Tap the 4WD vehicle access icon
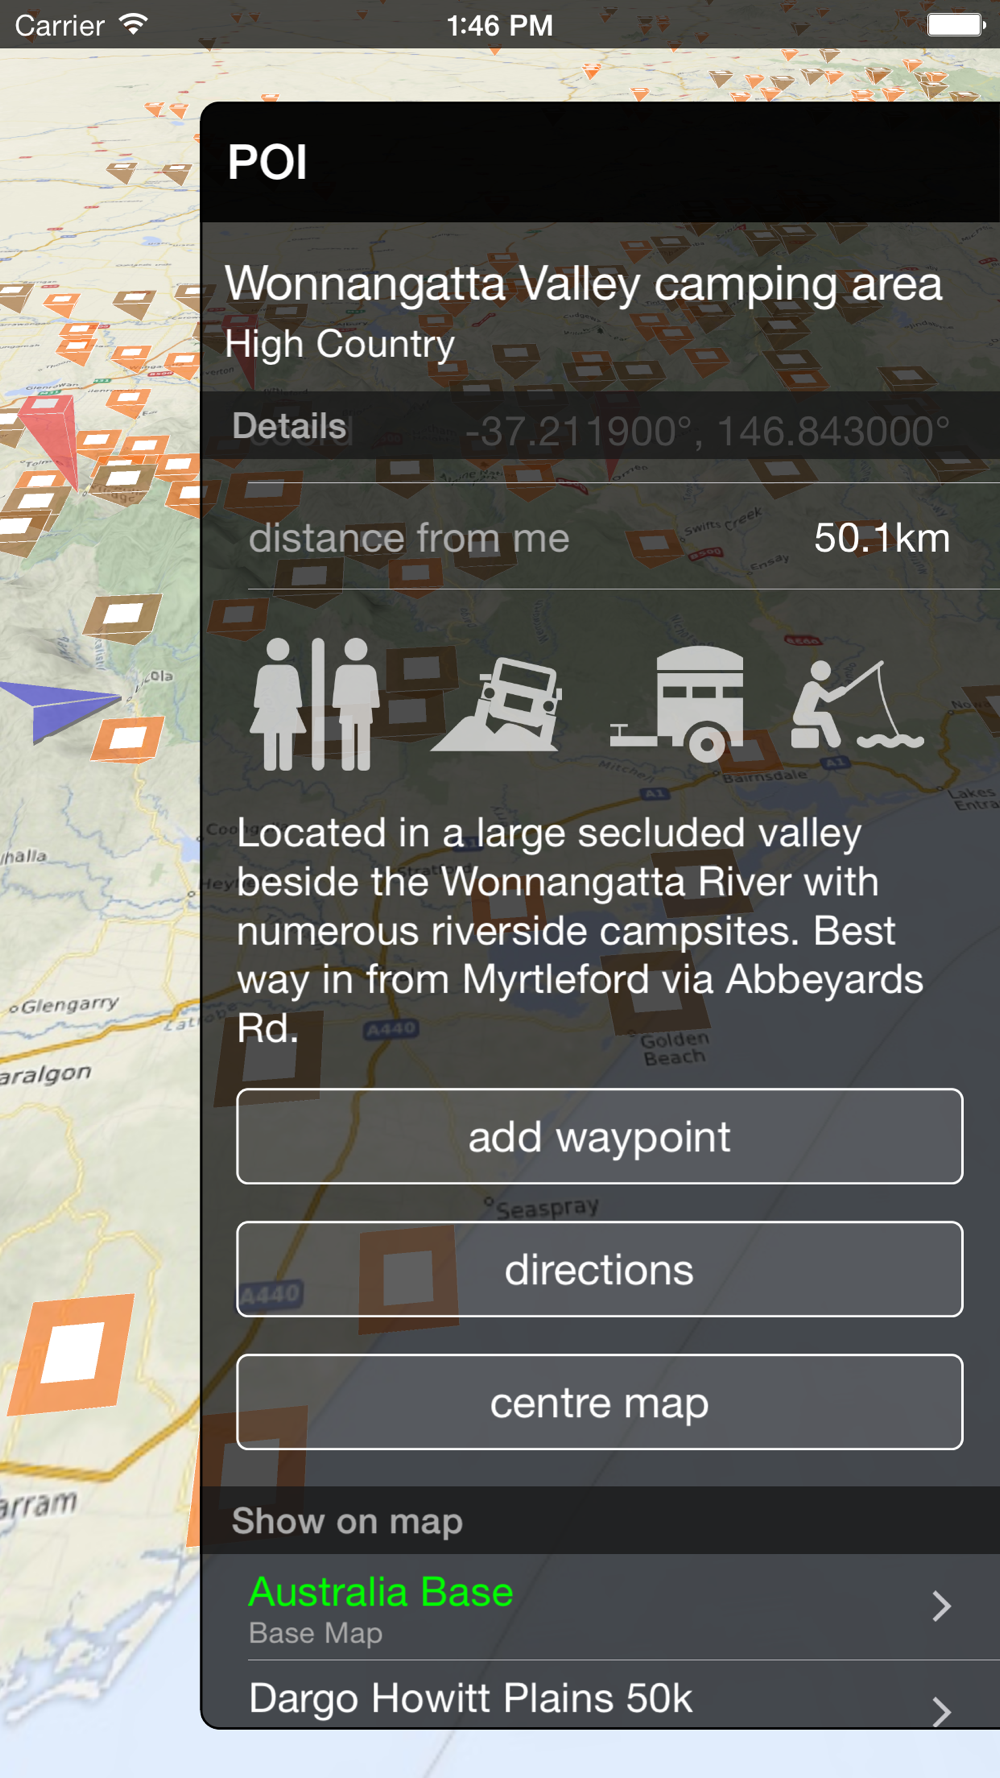Image resolution: width=1000 pixels, height=1778 pixels. [x=497, y=704]
